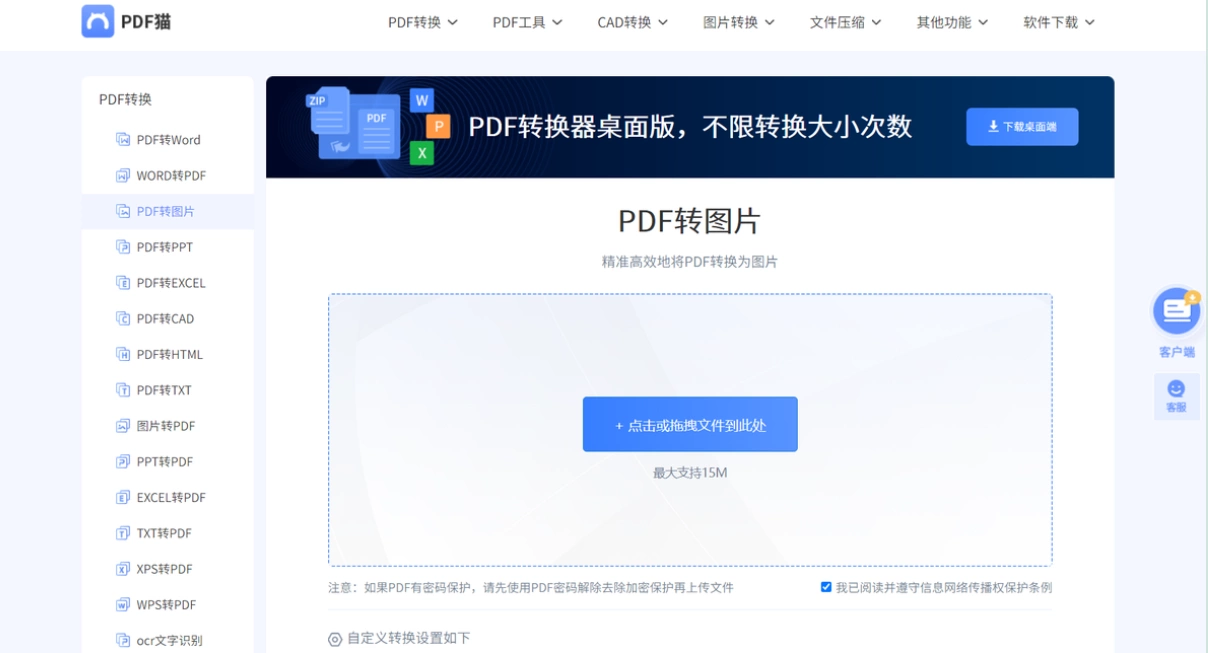The image size is (1208, 653).
Task: Click the 图片转PDF sidebar icon
Action: pos(123,426)
